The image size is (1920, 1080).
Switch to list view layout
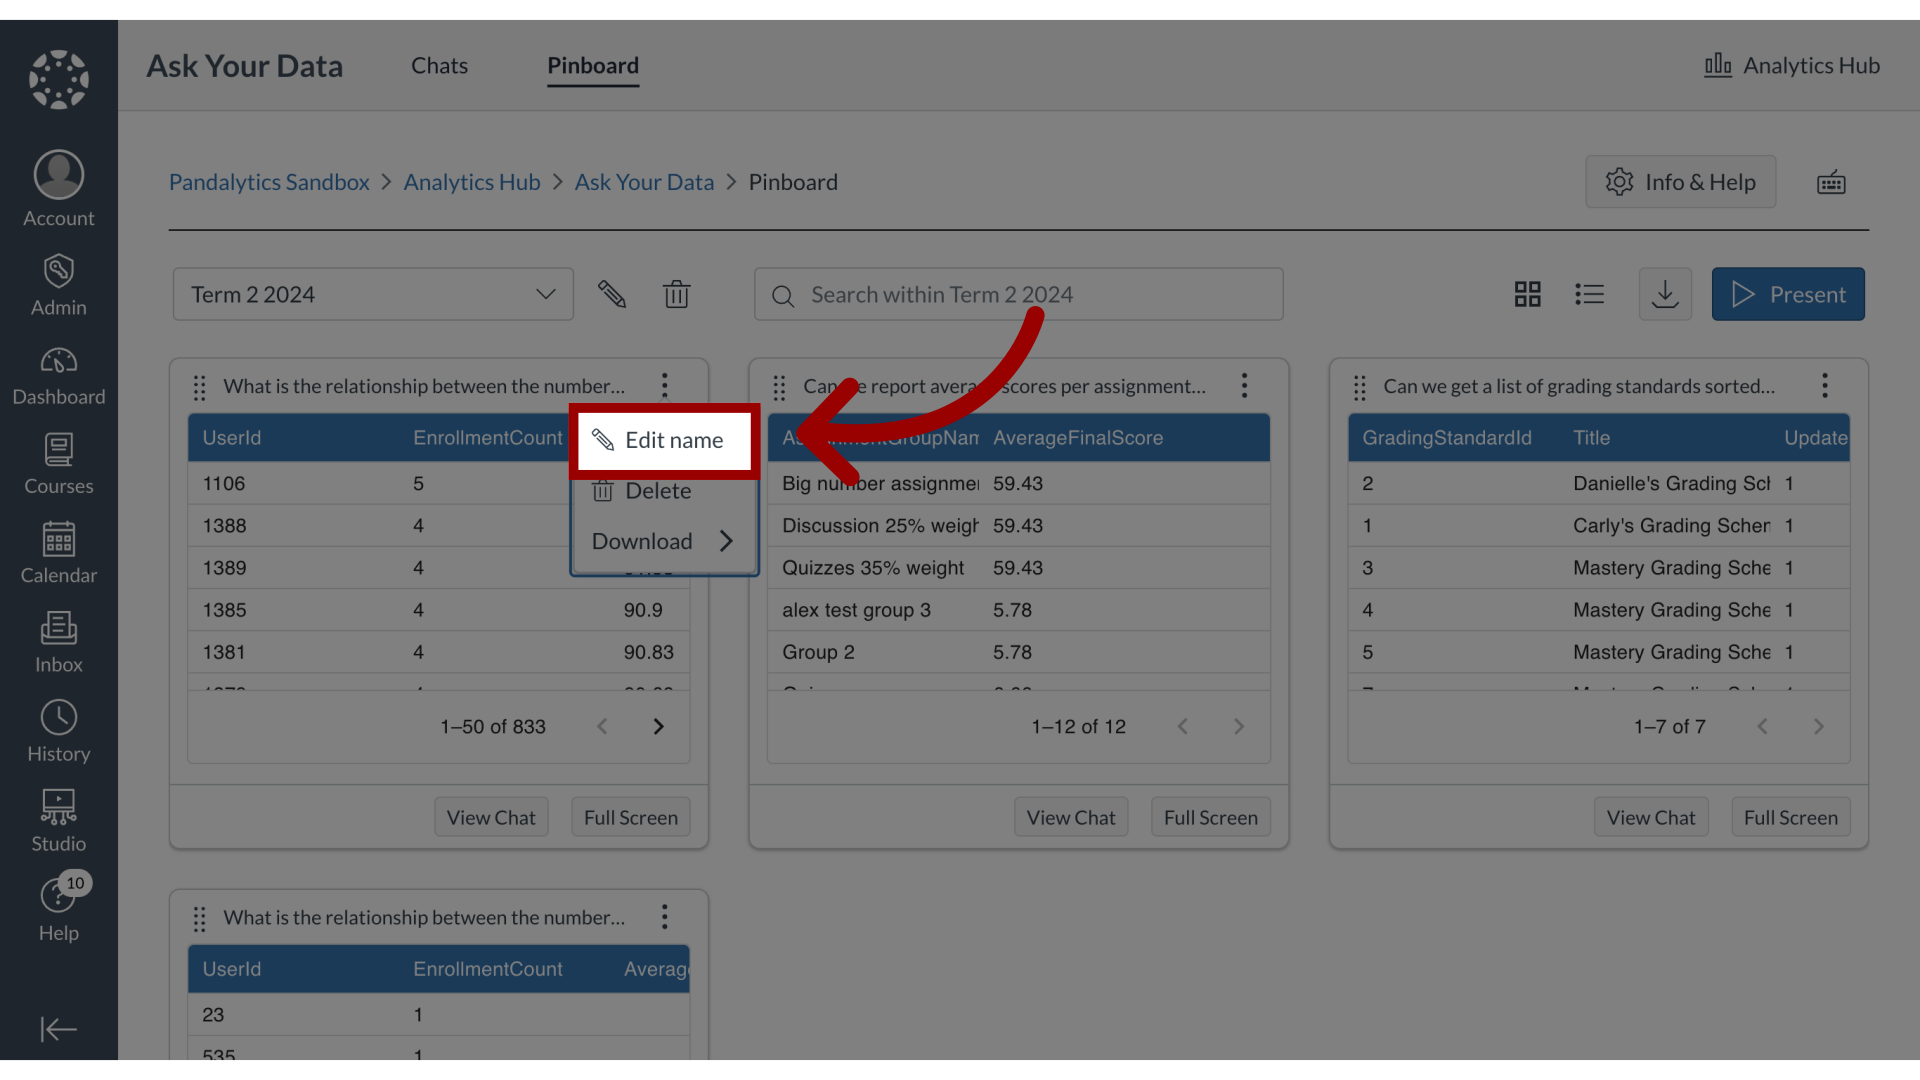pyautogui.click(x=1590, y=294)
